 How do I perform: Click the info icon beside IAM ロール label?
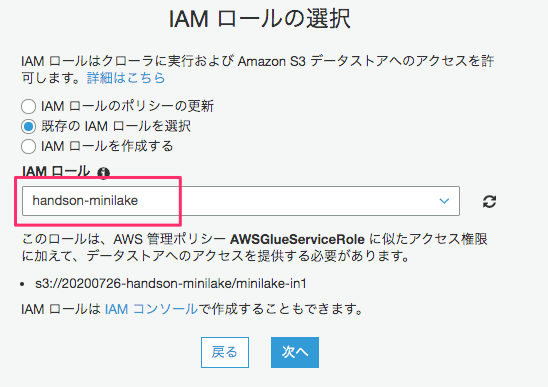coord(103,173)
